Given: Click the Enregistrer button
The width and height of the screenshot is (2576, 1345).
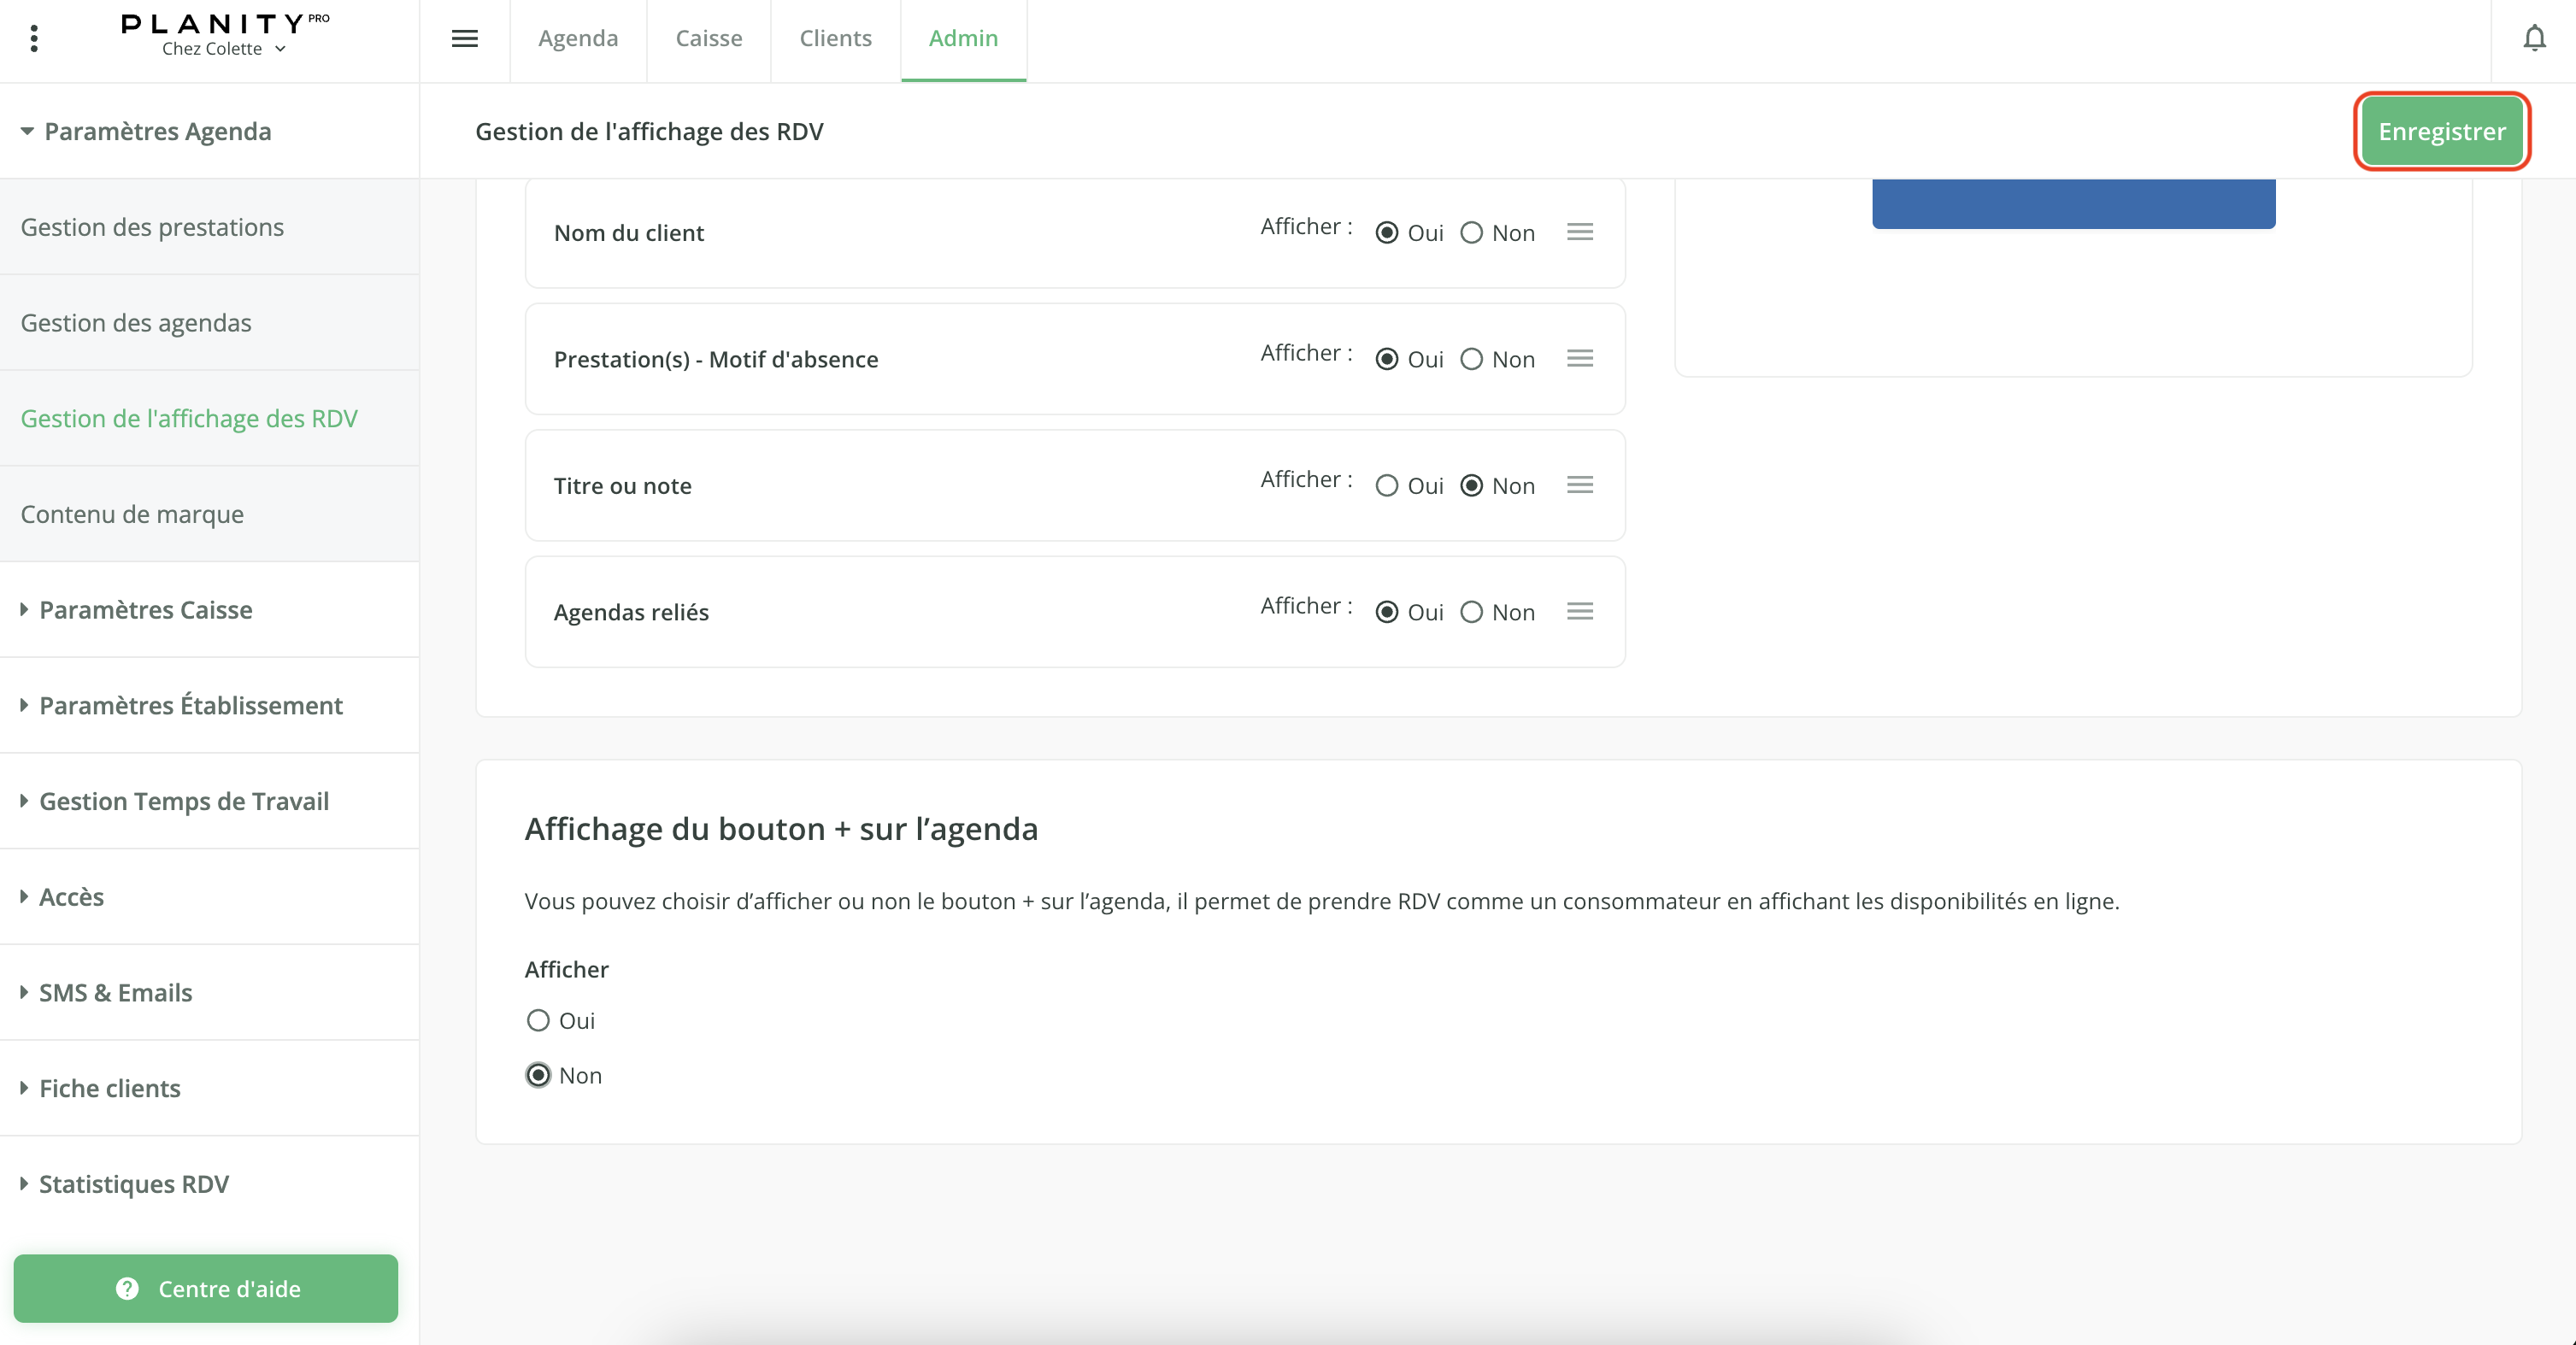Looking at the screenshot, I should pyautogui.click(x=2441, y=132).
